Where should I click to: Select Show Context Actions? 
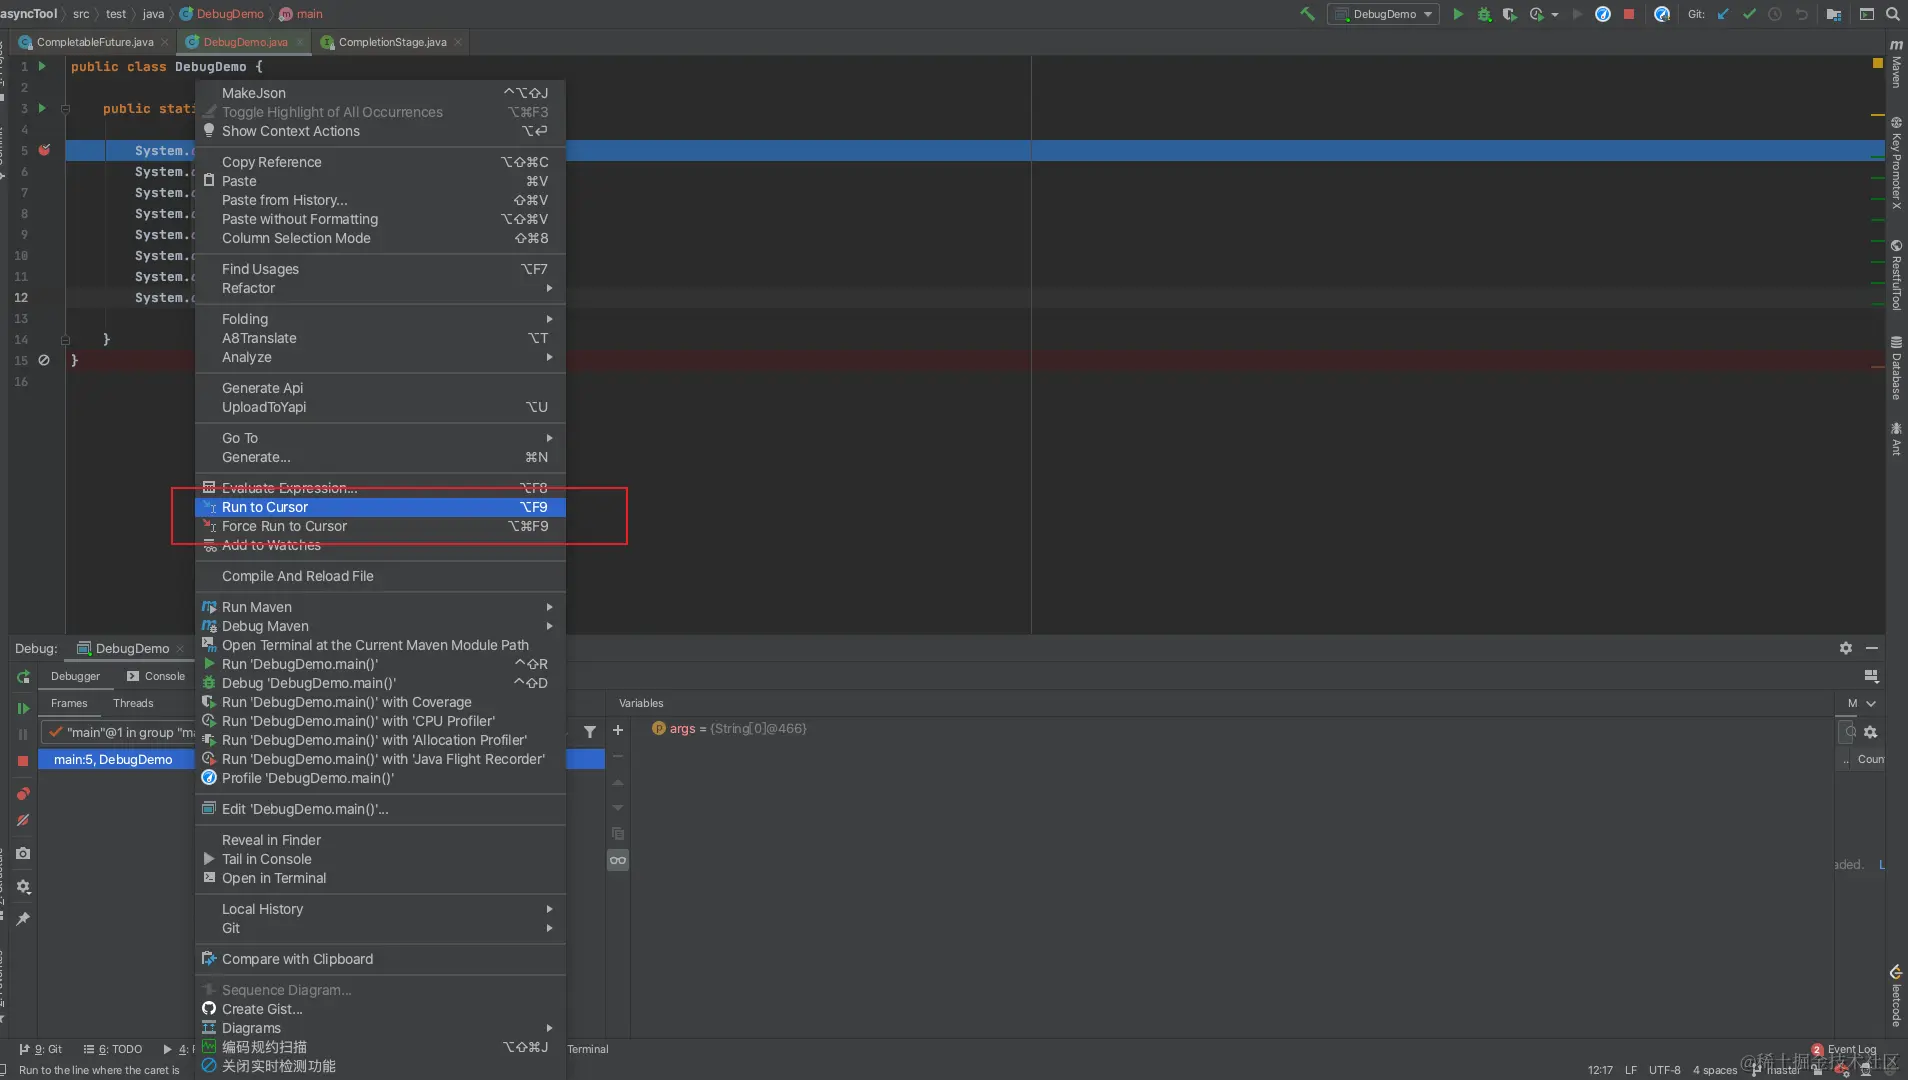tap(380, 131)
